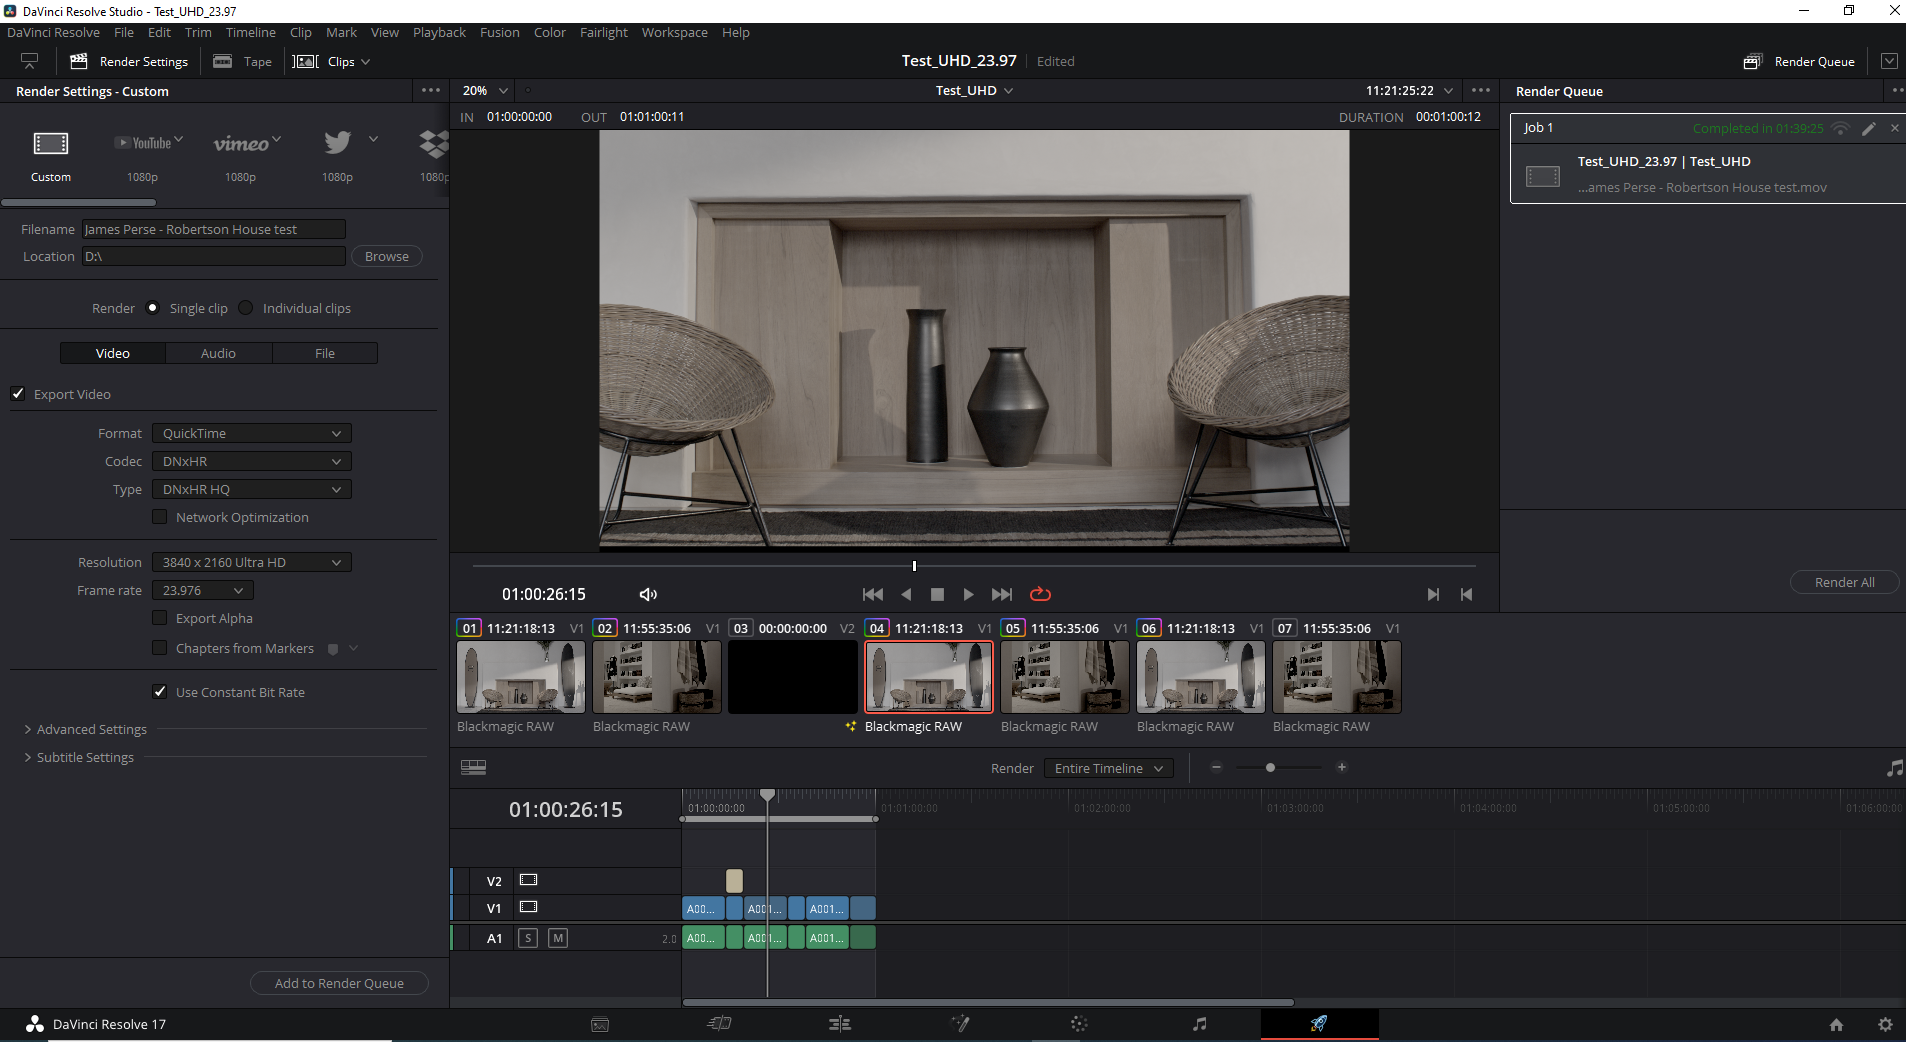The width and height of the screenshot is (1906, 1042).
Task: Expand Subtitle Settings section
Action: point(79,757)
